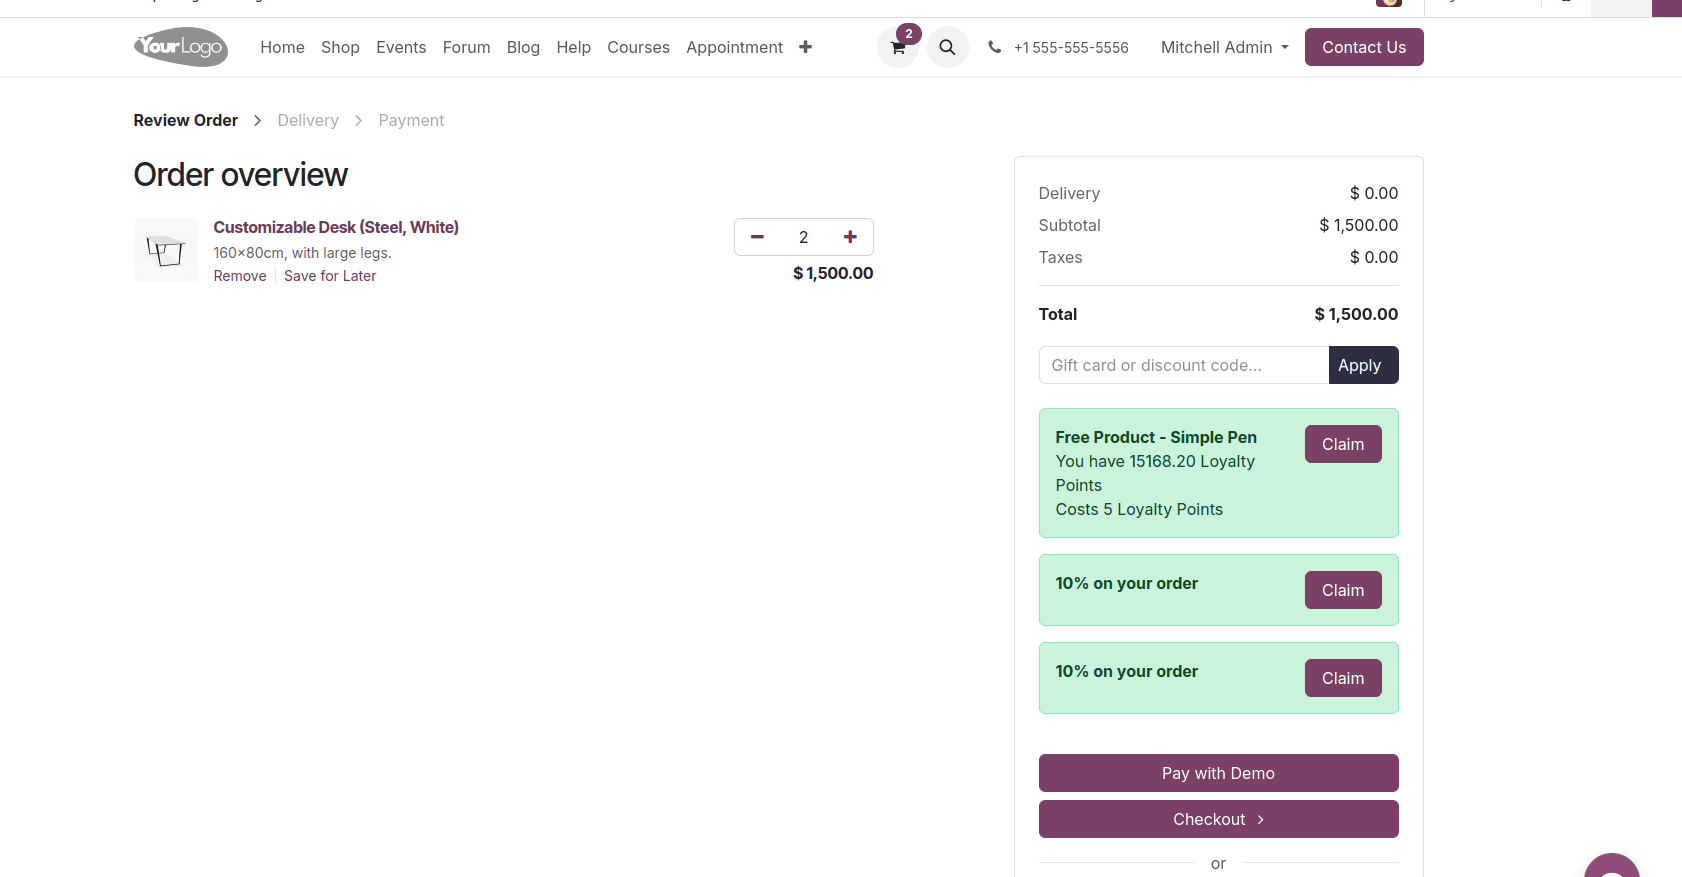Image resolution: width=1682 pixels, height=877 pixels.
Task: Go to Home menu
Action: click(x=282, y=47)
